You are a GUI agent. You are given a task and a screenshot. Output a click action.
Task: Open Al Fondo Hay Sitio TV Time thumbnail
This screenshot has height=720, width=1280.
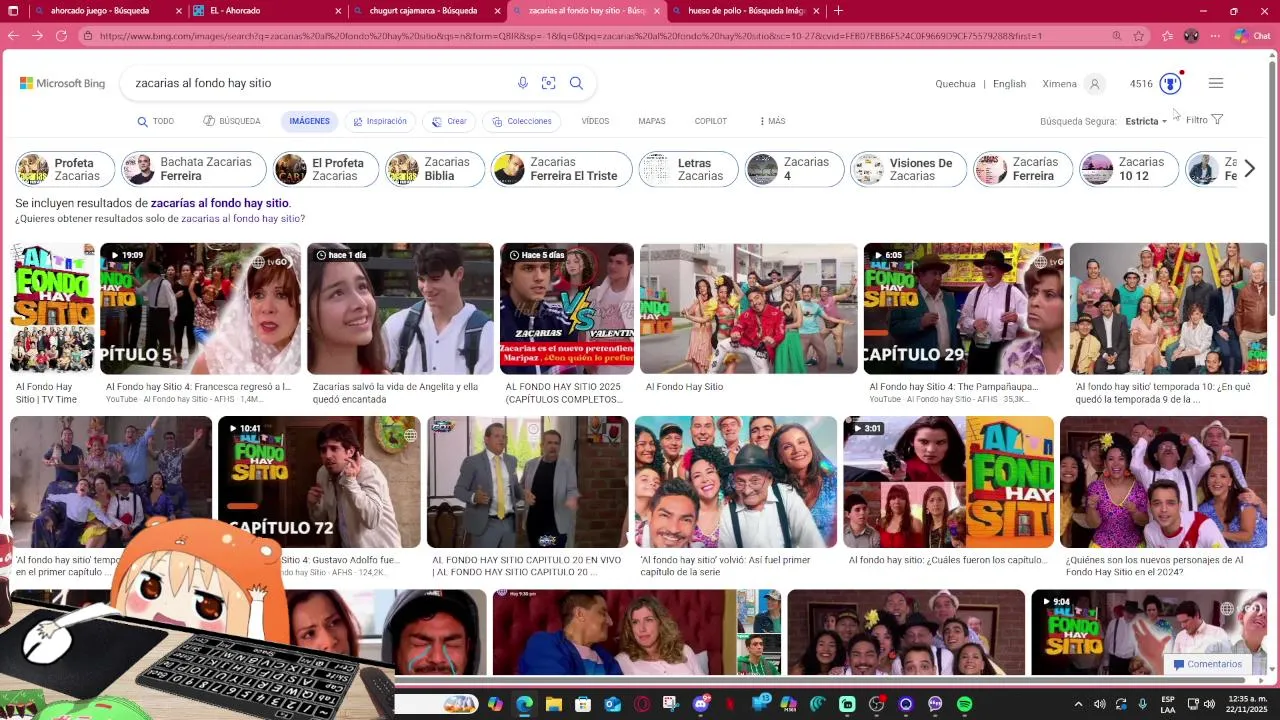coord(52,308)
